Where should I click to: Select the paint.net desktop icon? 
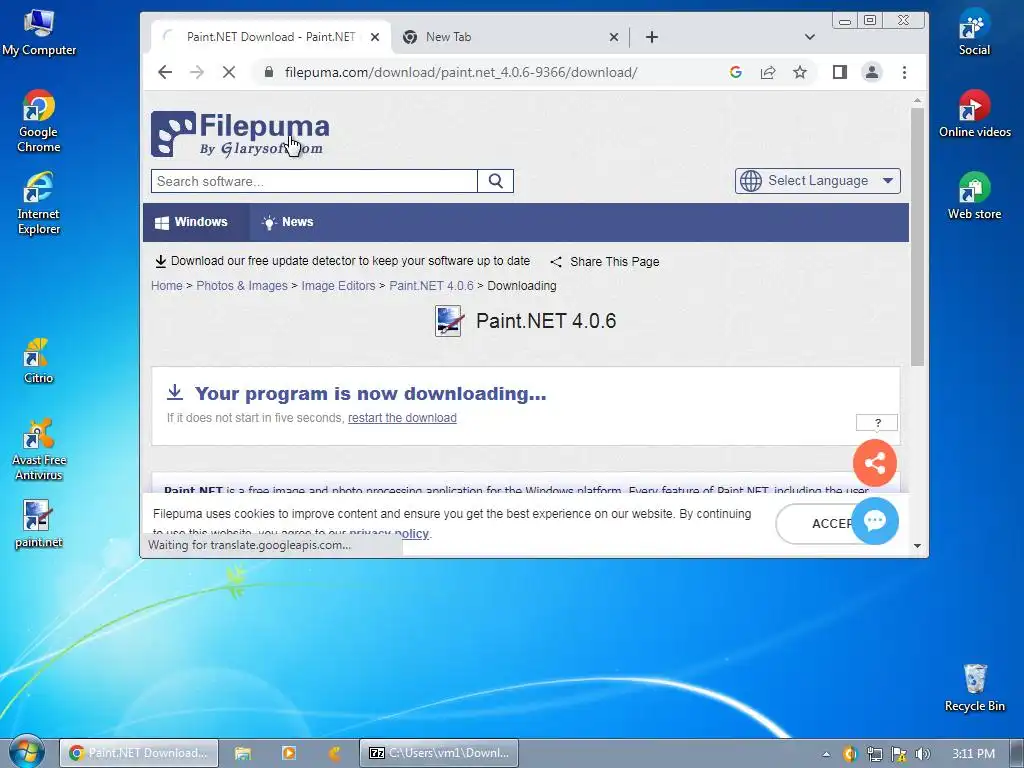tap(39, 524)
